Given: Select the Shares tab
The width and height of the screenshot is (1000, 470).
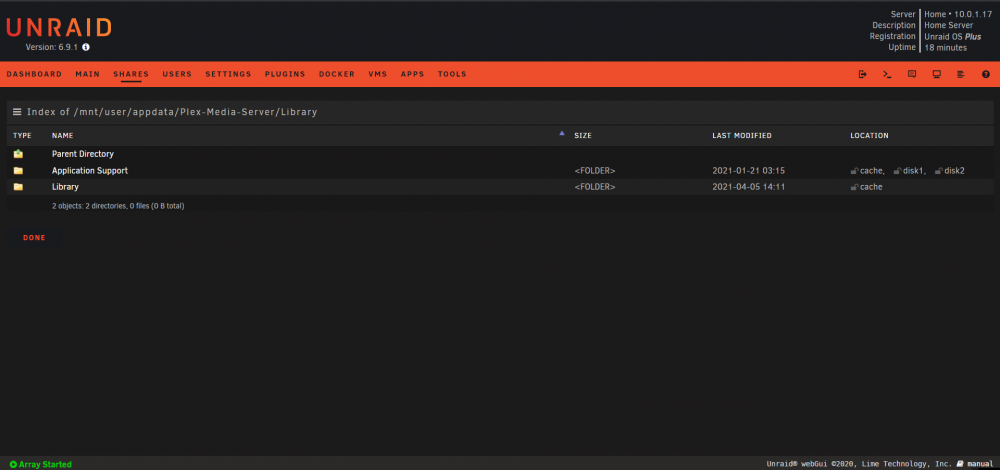Looking at the screenshot, I should 131,74.
